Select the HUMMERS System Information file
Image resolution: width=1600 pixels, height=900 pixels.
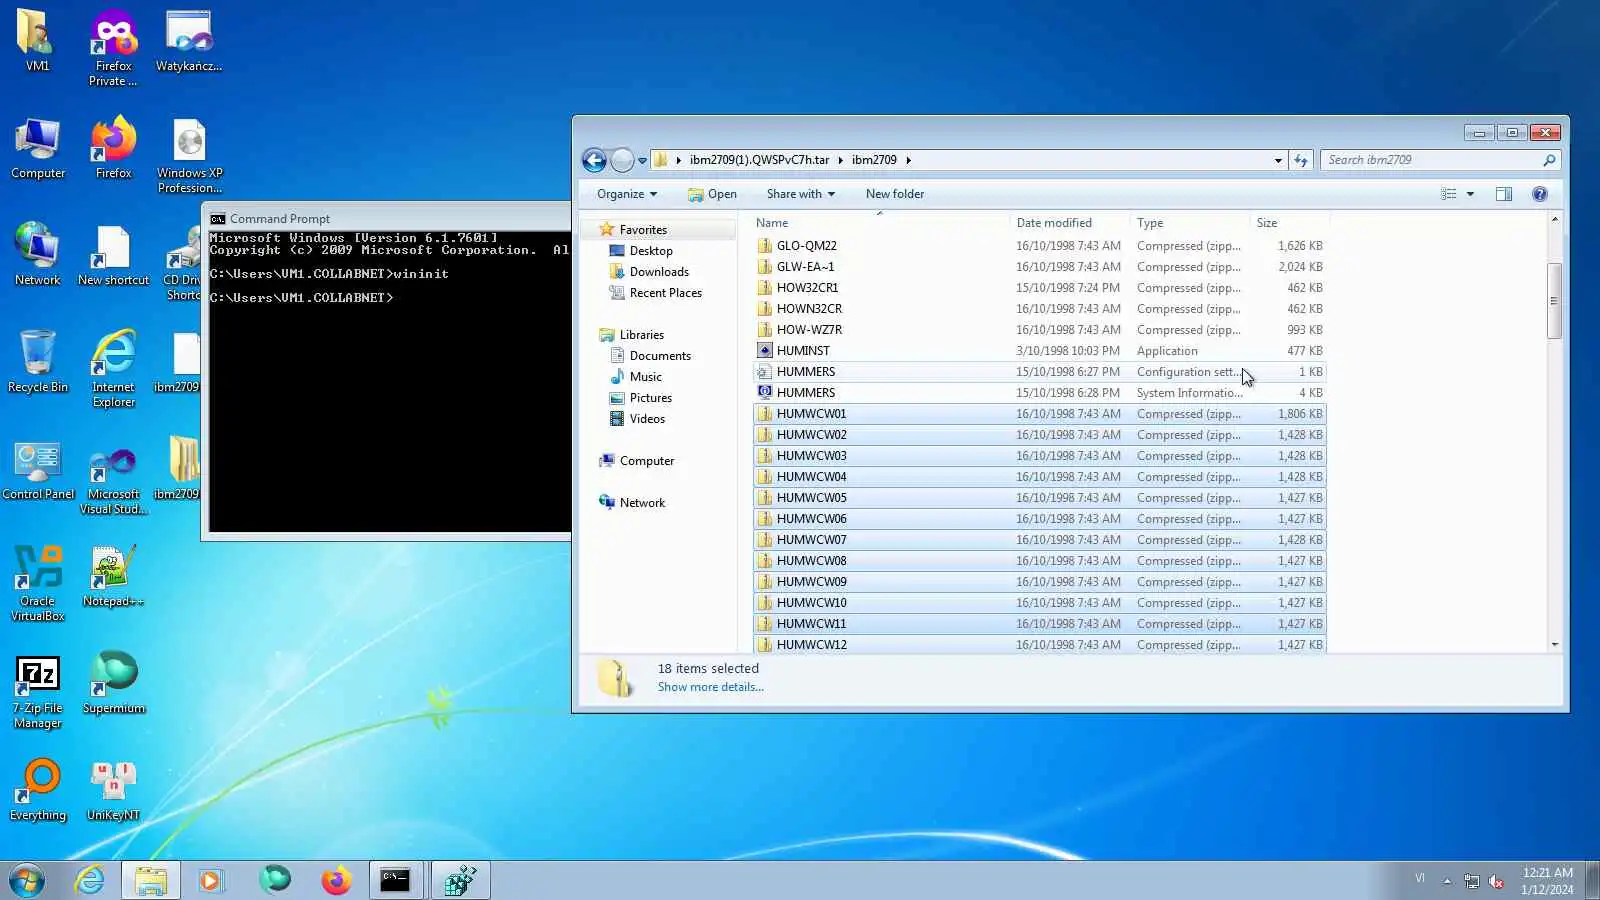click(1040, 393)
